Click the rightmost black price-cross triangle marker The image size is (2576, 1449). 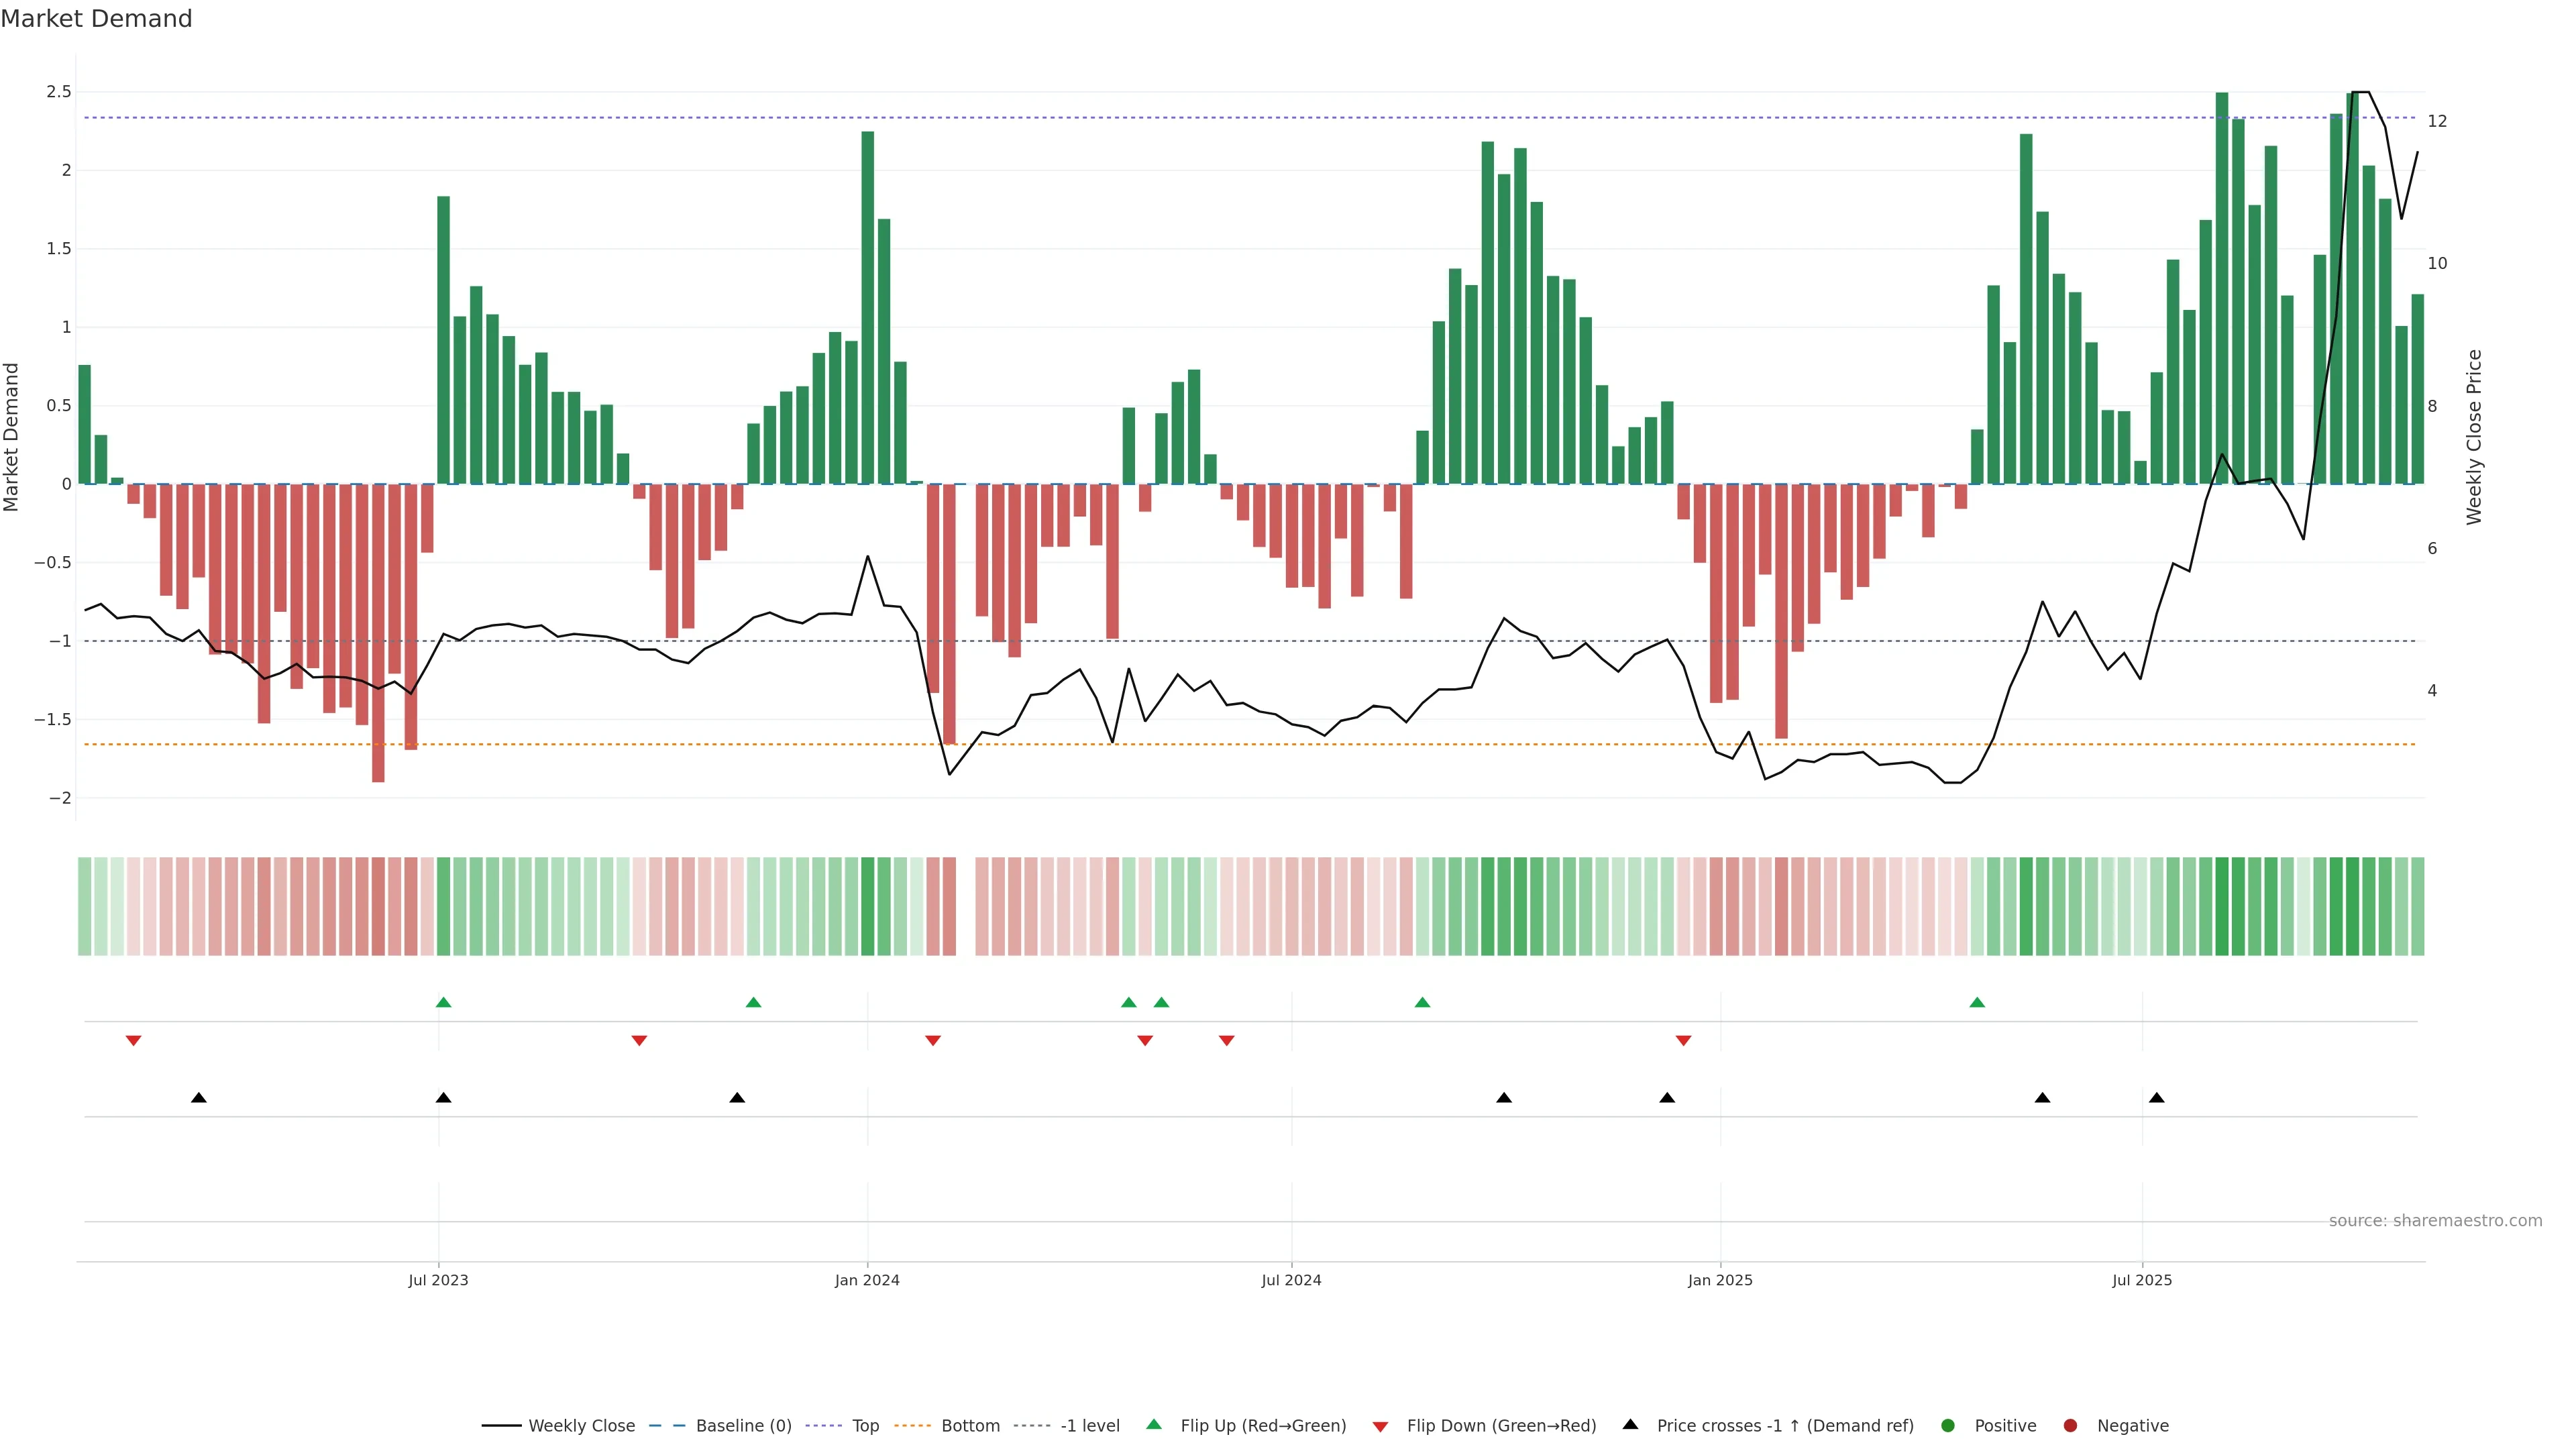click(x=2157, y=1098)
